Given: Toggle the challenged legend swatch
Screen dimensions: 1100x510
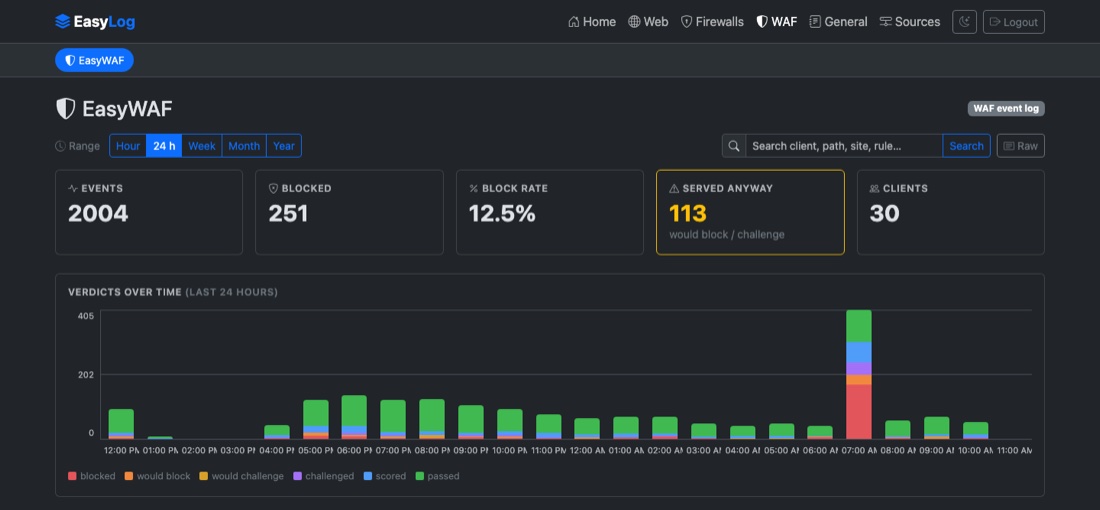Looking at the screenshot, I should click(x=297, y=476).
